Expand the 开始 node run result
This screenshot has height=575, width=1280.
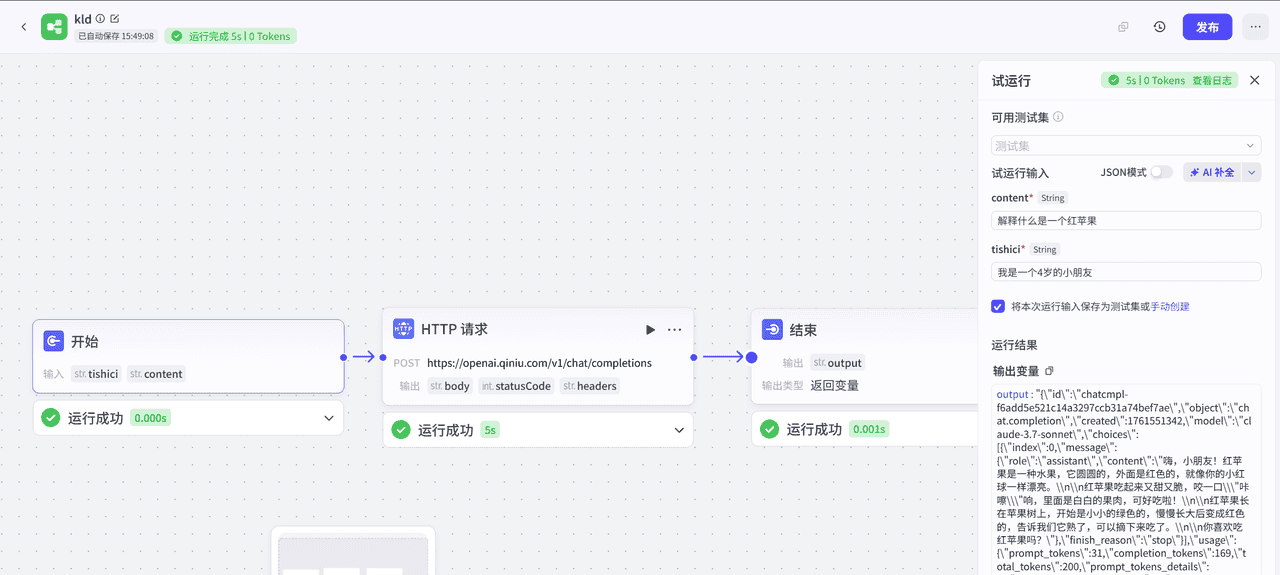[x=328, y=418]
